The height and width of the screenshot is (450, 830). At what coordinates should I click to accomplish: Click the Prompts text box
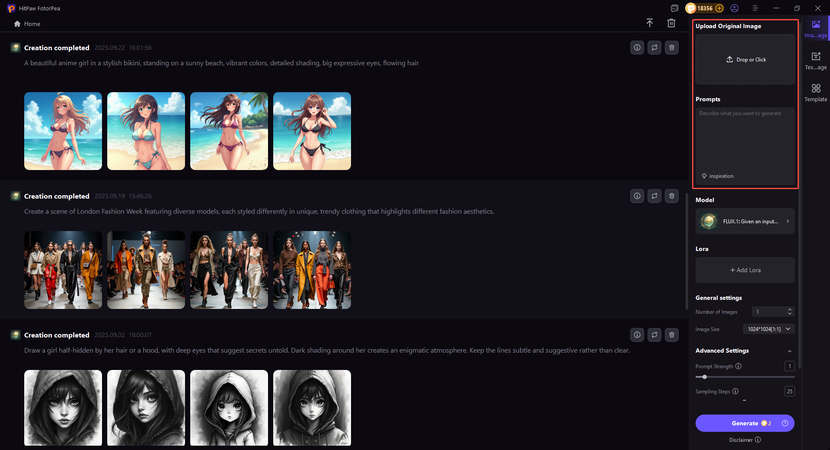coord(745,146)
